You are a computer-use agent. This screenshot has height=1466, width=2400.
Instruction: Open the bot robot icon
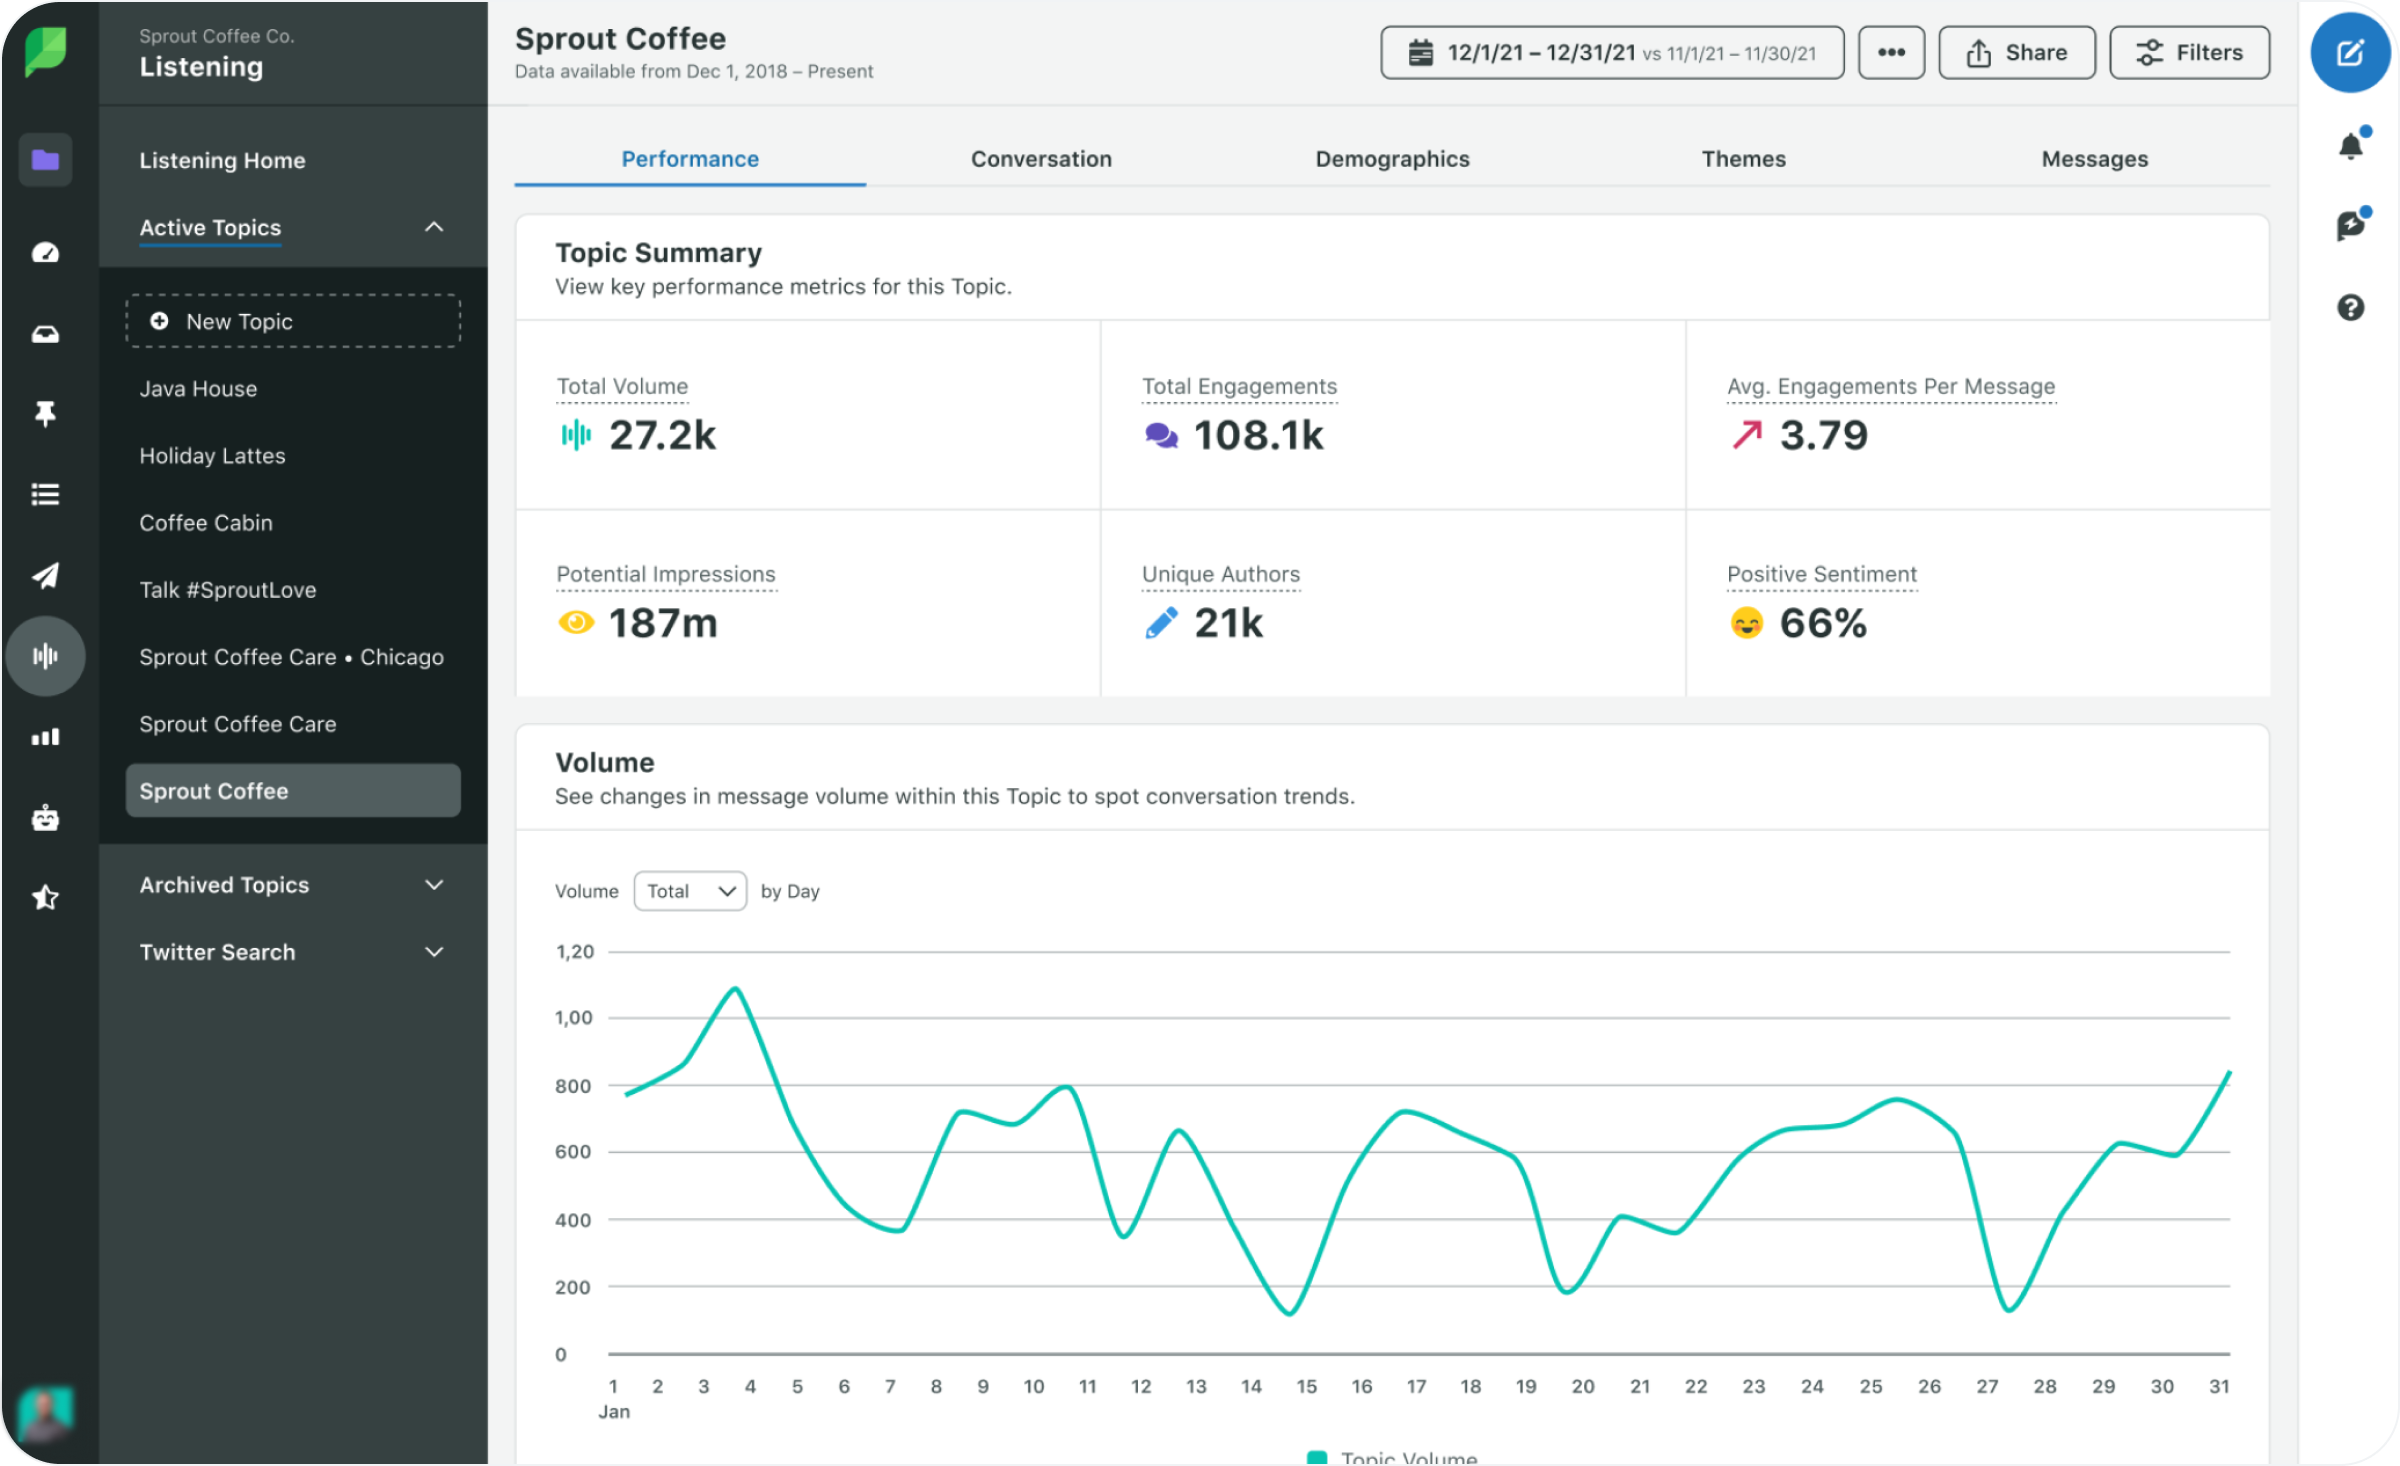tap(45, 818)
